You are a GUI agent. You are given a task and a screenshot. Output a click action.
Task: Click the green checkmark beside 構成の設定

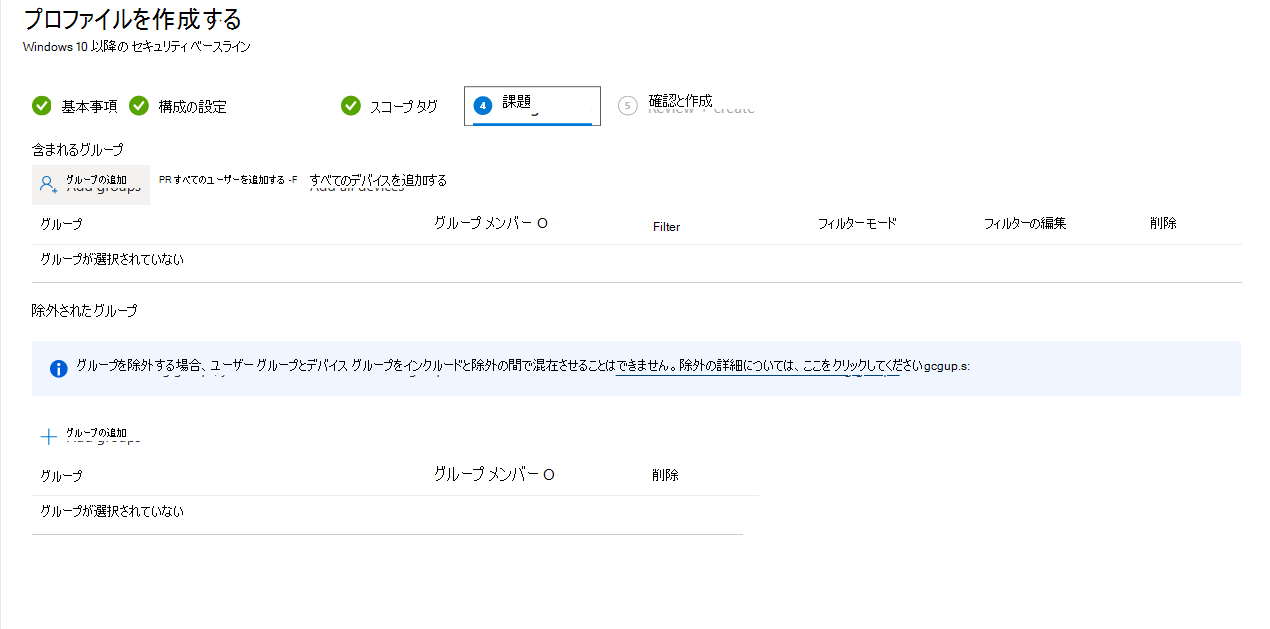pyautogui.click(x=139, y=105)
